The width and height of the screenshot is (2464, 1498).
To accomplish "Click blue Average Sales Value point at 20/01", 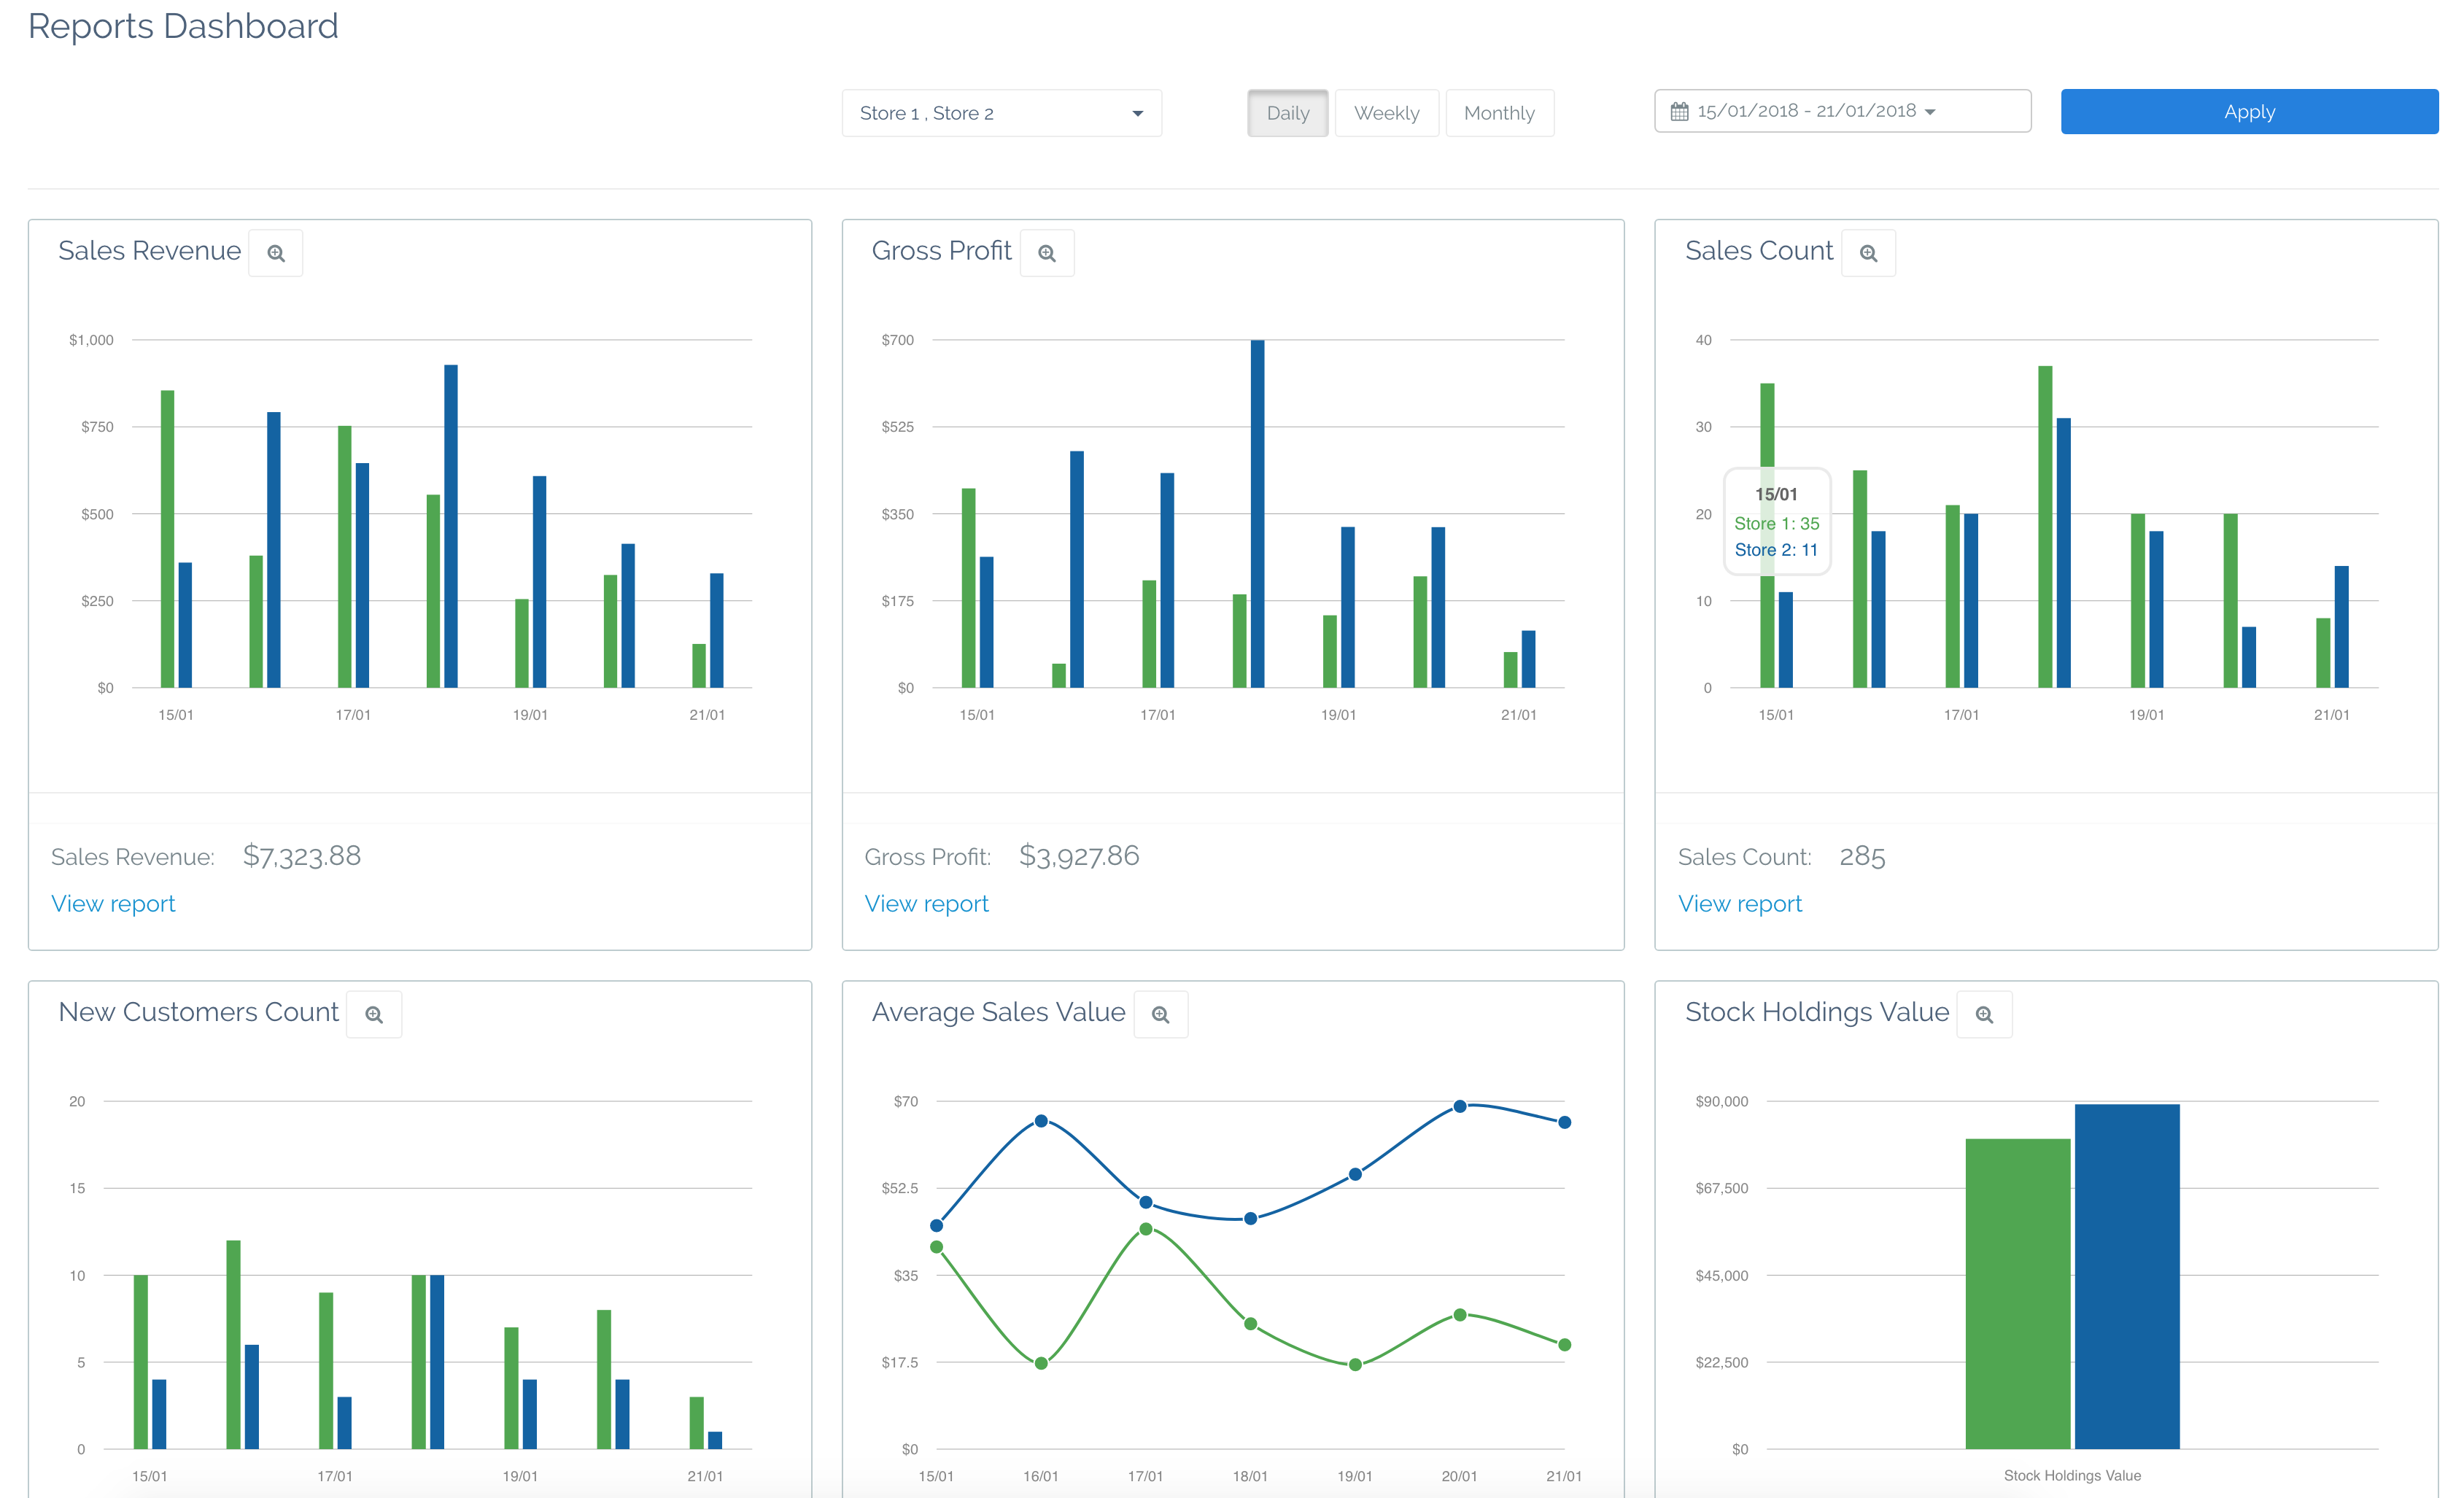I will pyautogui.click(x=1460, y=1106).
